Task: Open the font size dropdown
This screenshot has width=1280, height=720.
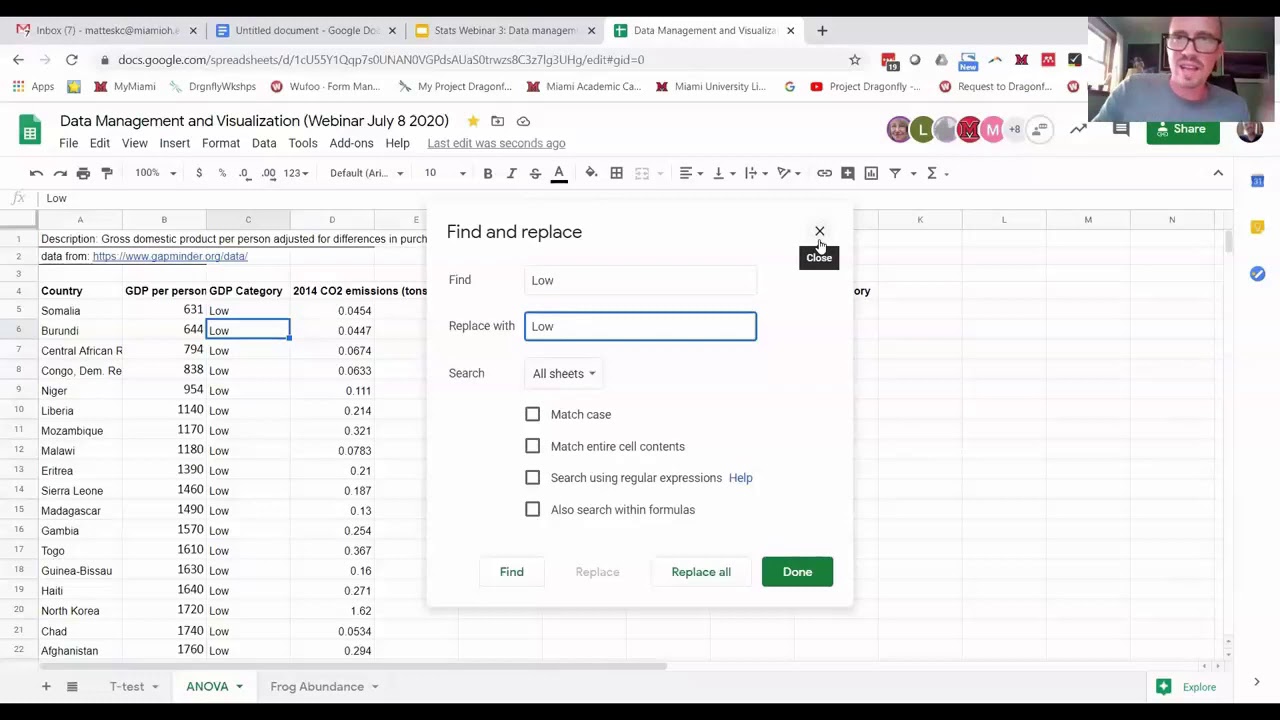Action: (445, 173)
